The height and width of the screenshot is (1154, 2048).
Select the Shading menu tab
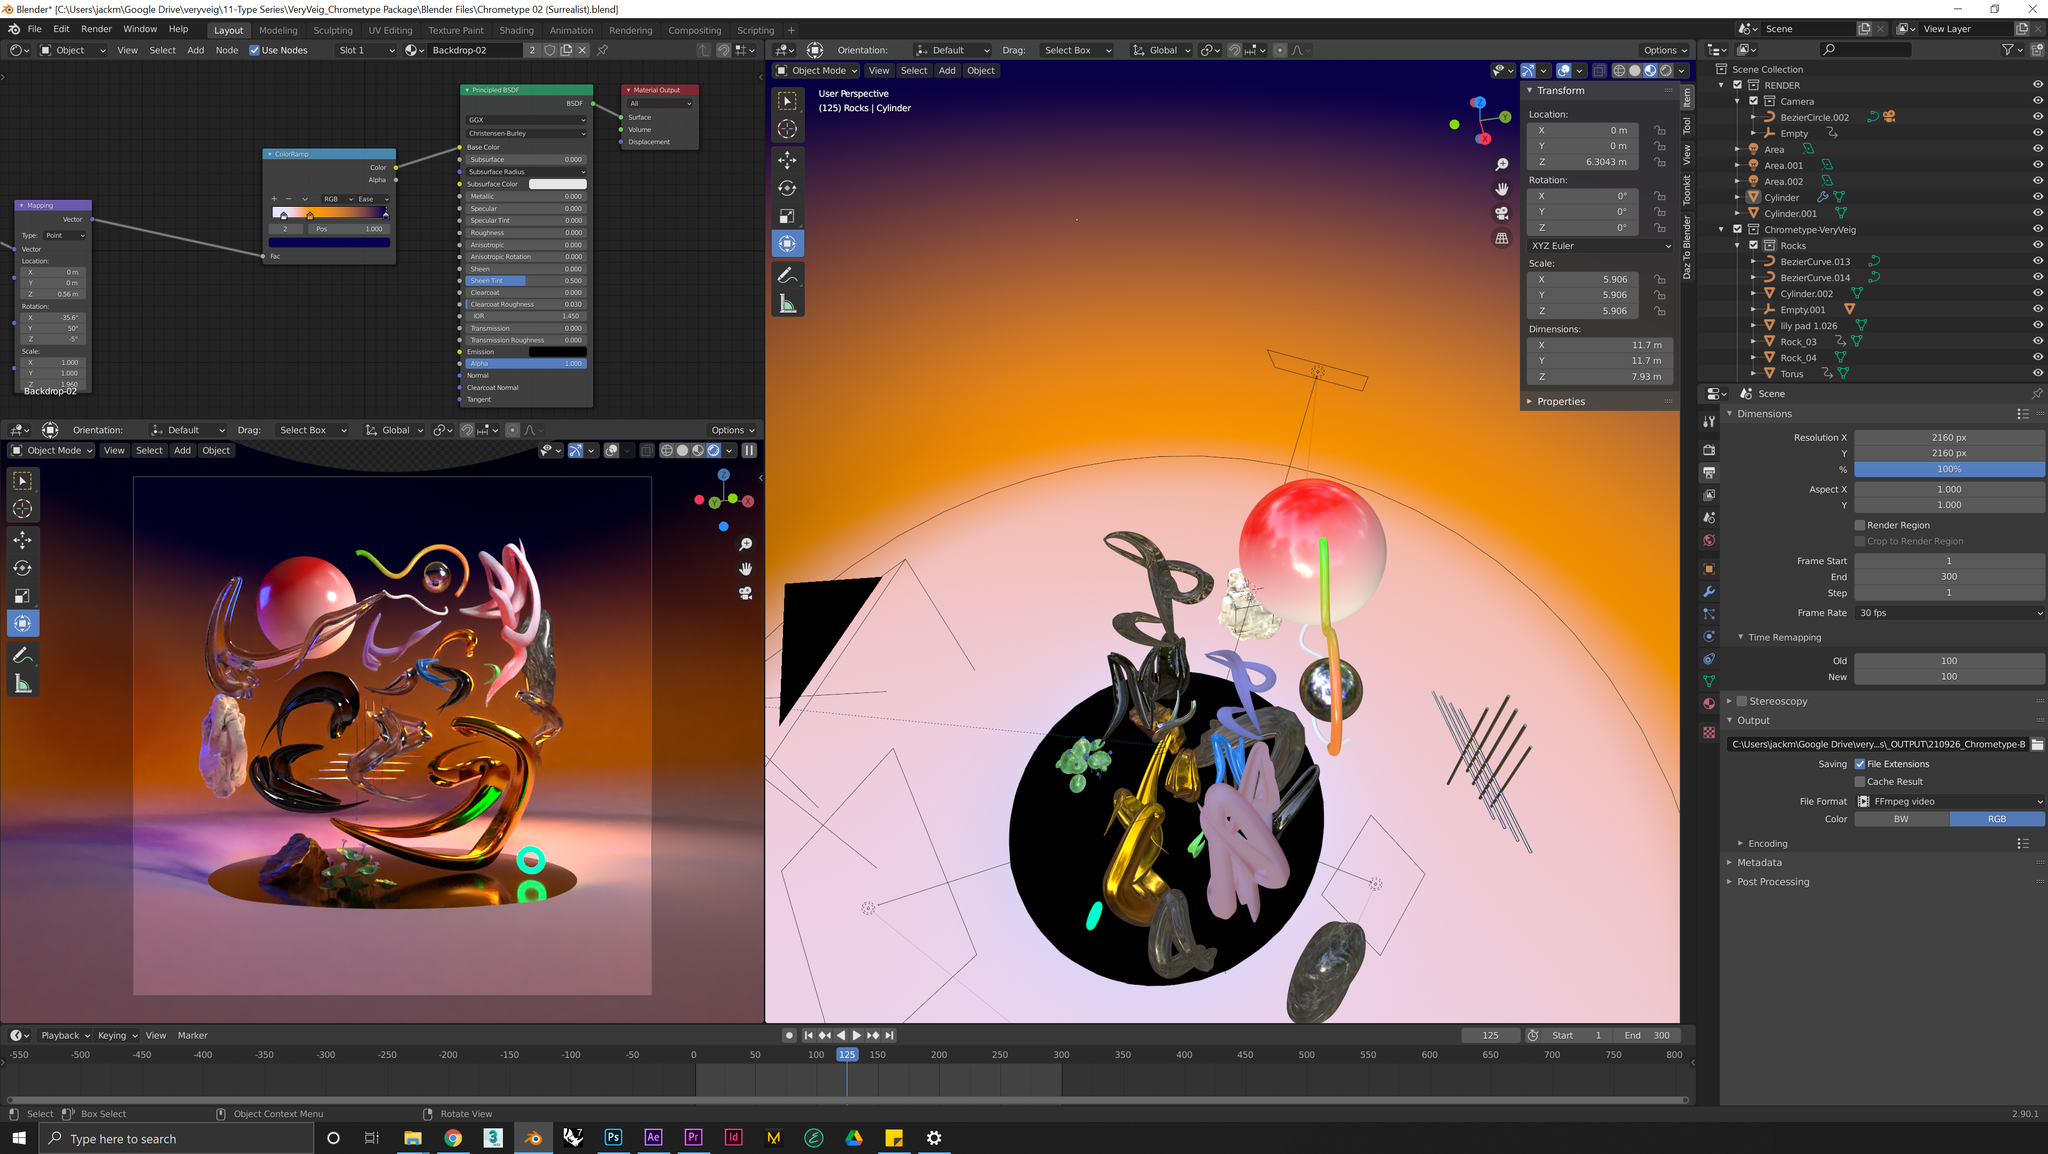point(519,28)
